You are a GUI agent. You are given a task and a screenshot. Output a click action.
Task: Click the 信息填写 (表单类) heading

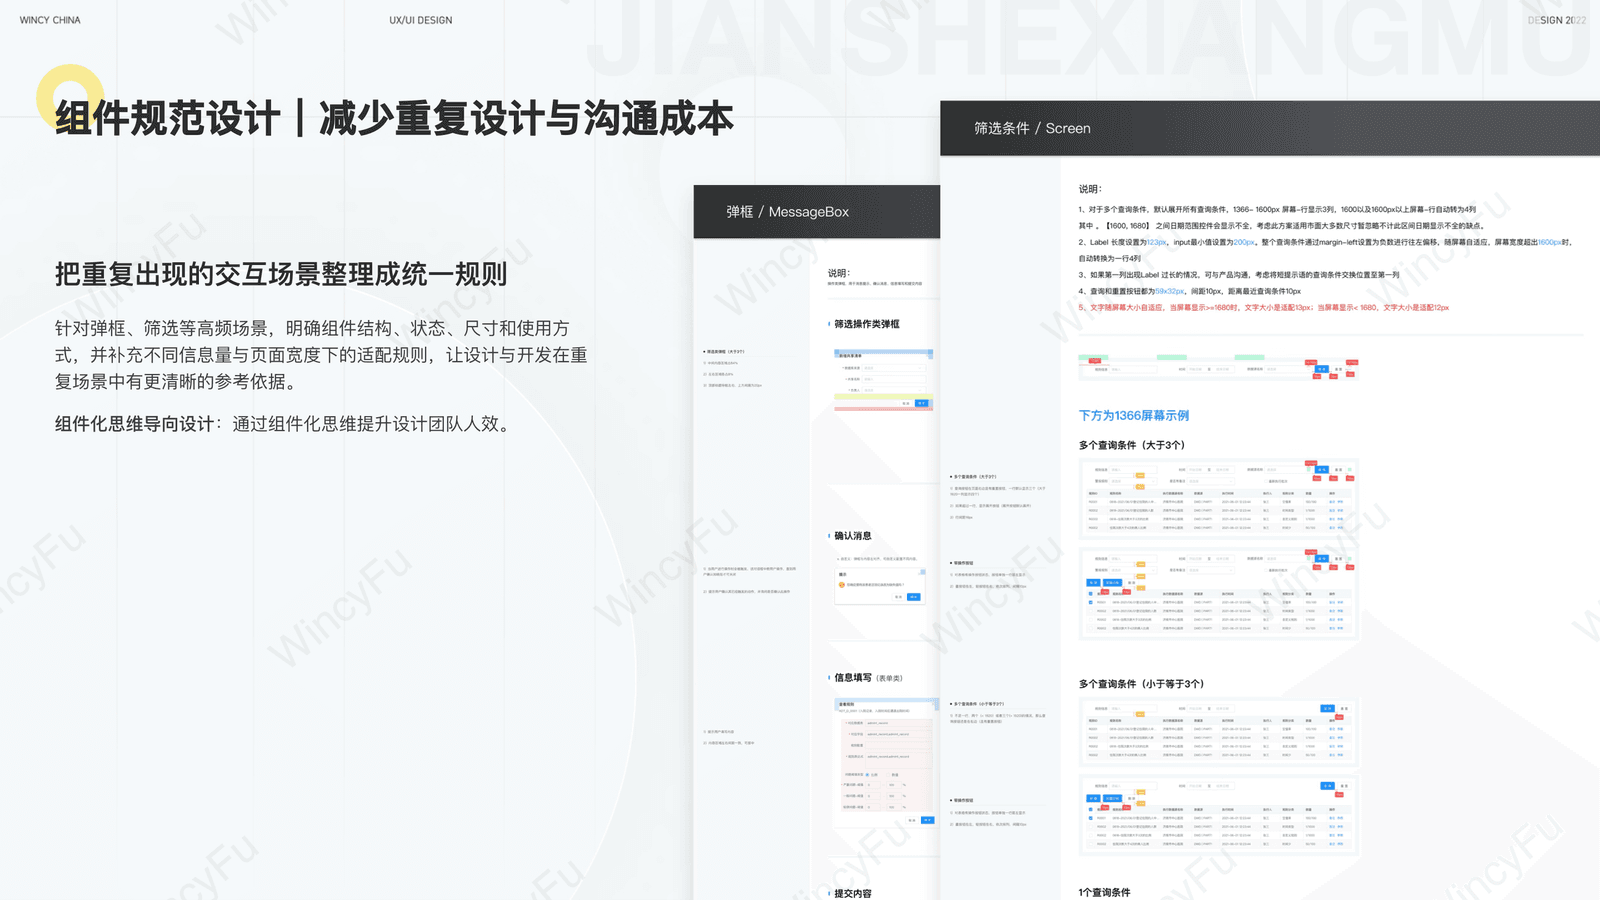[868, 678]
